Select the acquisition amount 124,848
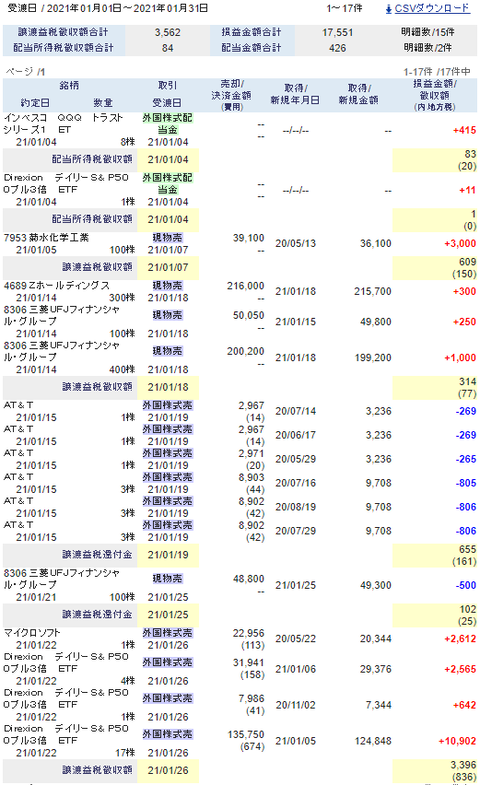The height and width of the screenshot is (785, 480). coord(372,741)
